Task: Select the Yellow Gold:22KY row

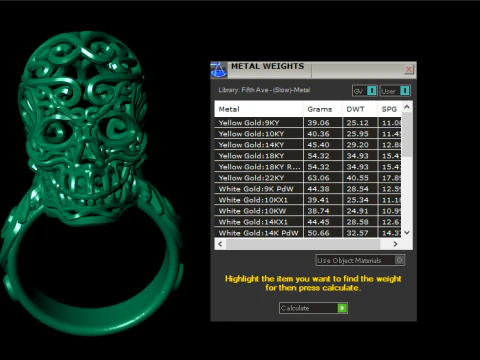Action: [x=308, y=178]
